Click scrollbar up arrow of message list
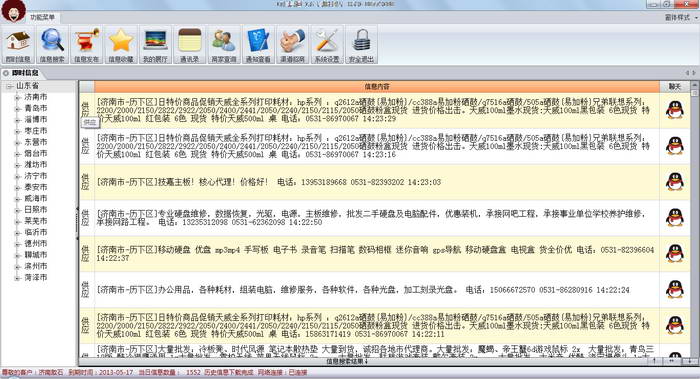700x379 pixels. (694, 84)
